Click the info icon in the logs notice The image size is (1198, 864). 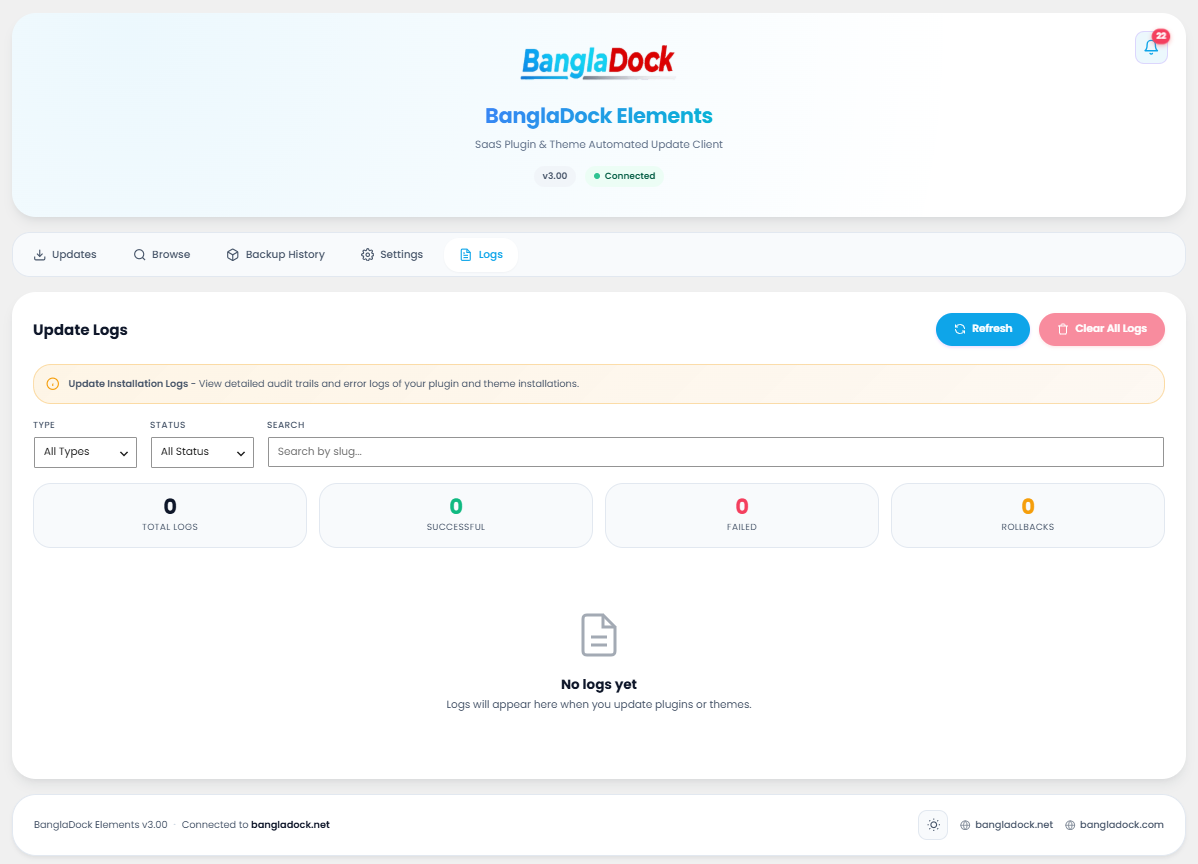[x=53, y=384]
